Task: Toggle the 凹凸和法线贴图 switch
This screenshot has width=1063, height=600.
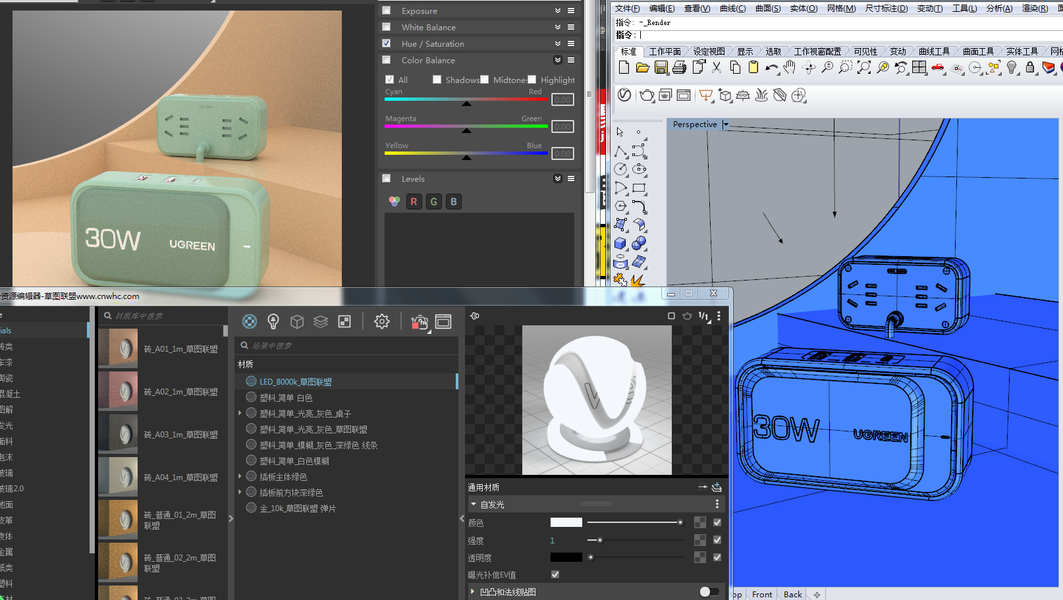Action: coord(709,592)
